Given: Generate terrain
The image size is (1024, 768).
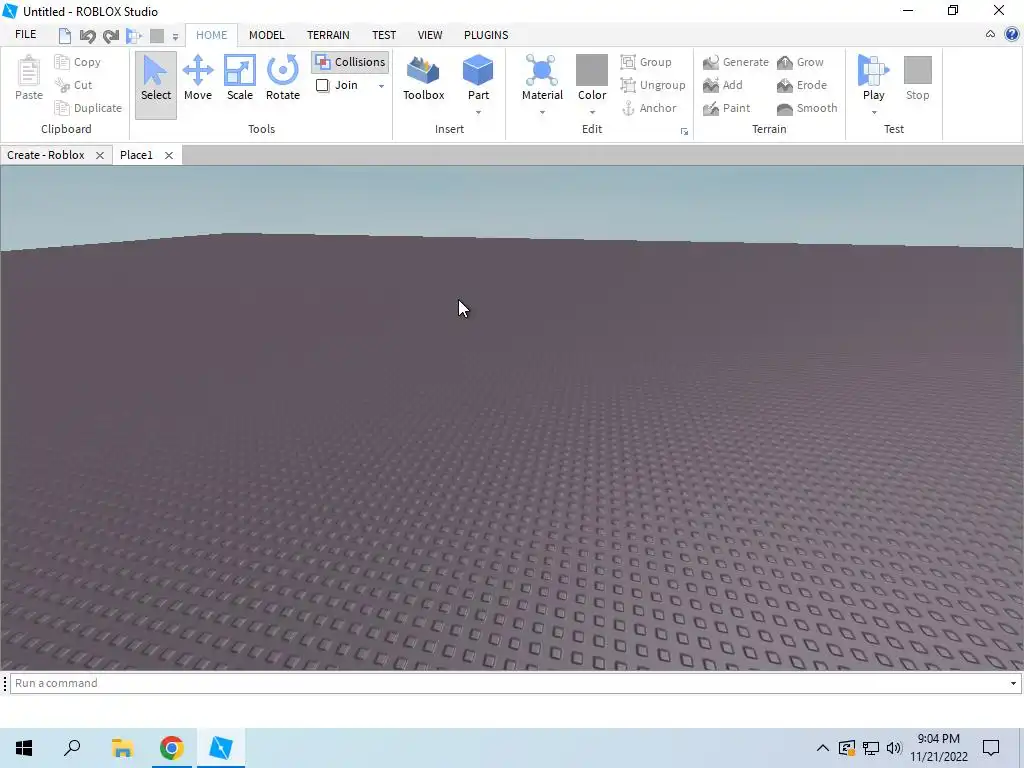Looking at the screenshot, I should [x=735, y=62].
